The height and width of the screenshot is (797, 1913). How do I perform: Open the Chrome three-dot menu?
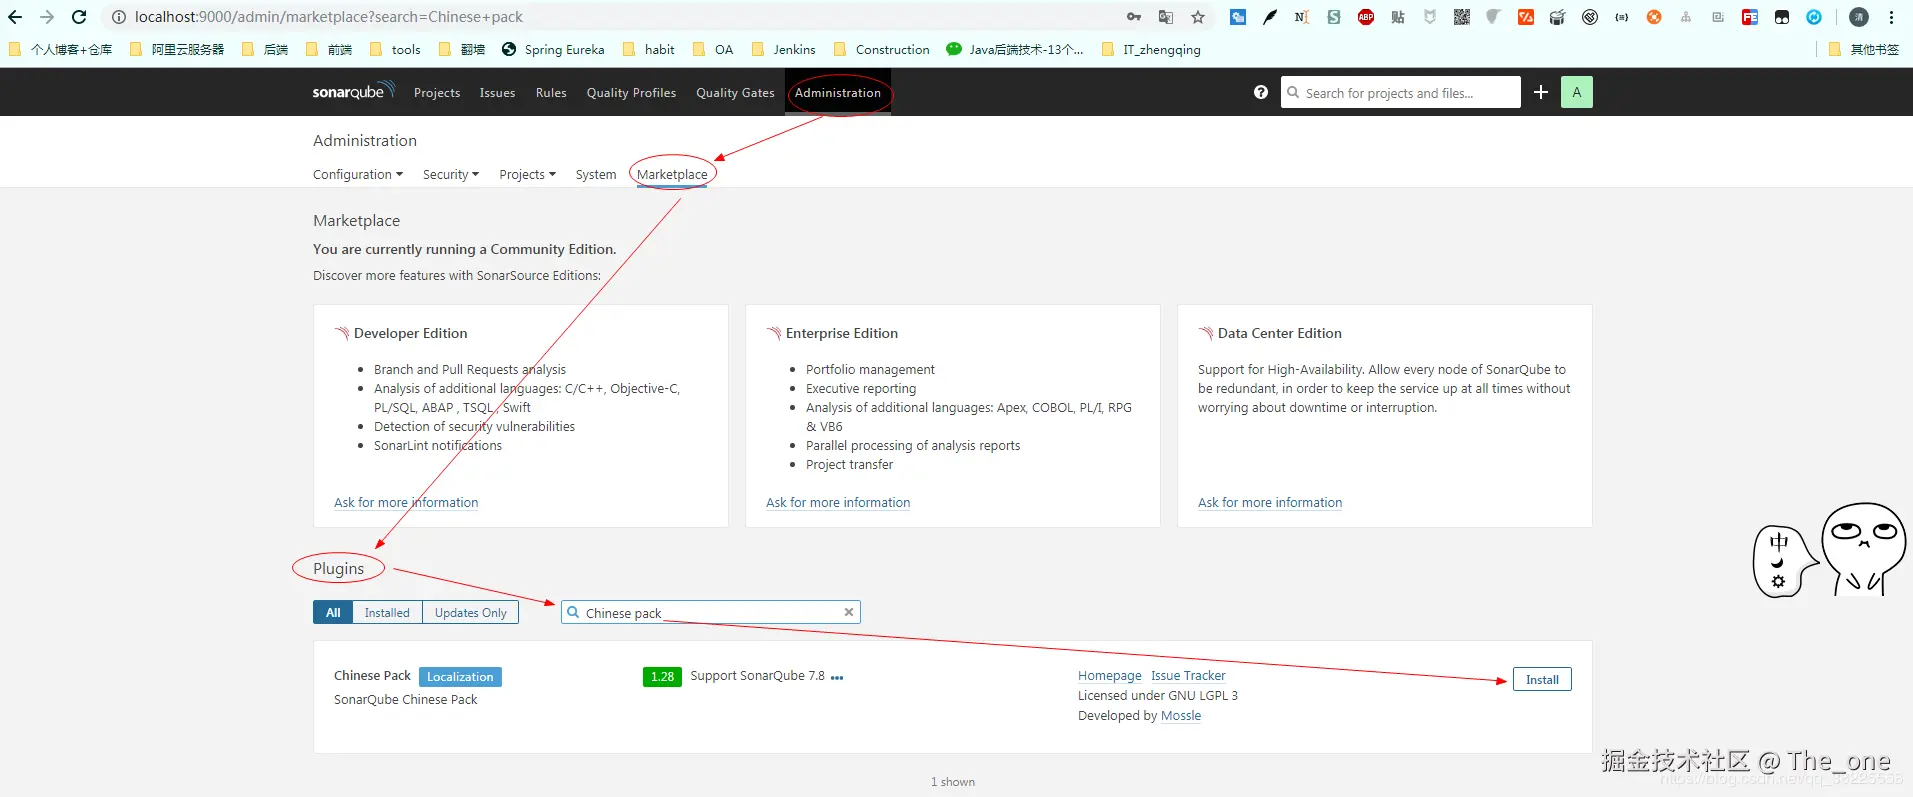1891,17
